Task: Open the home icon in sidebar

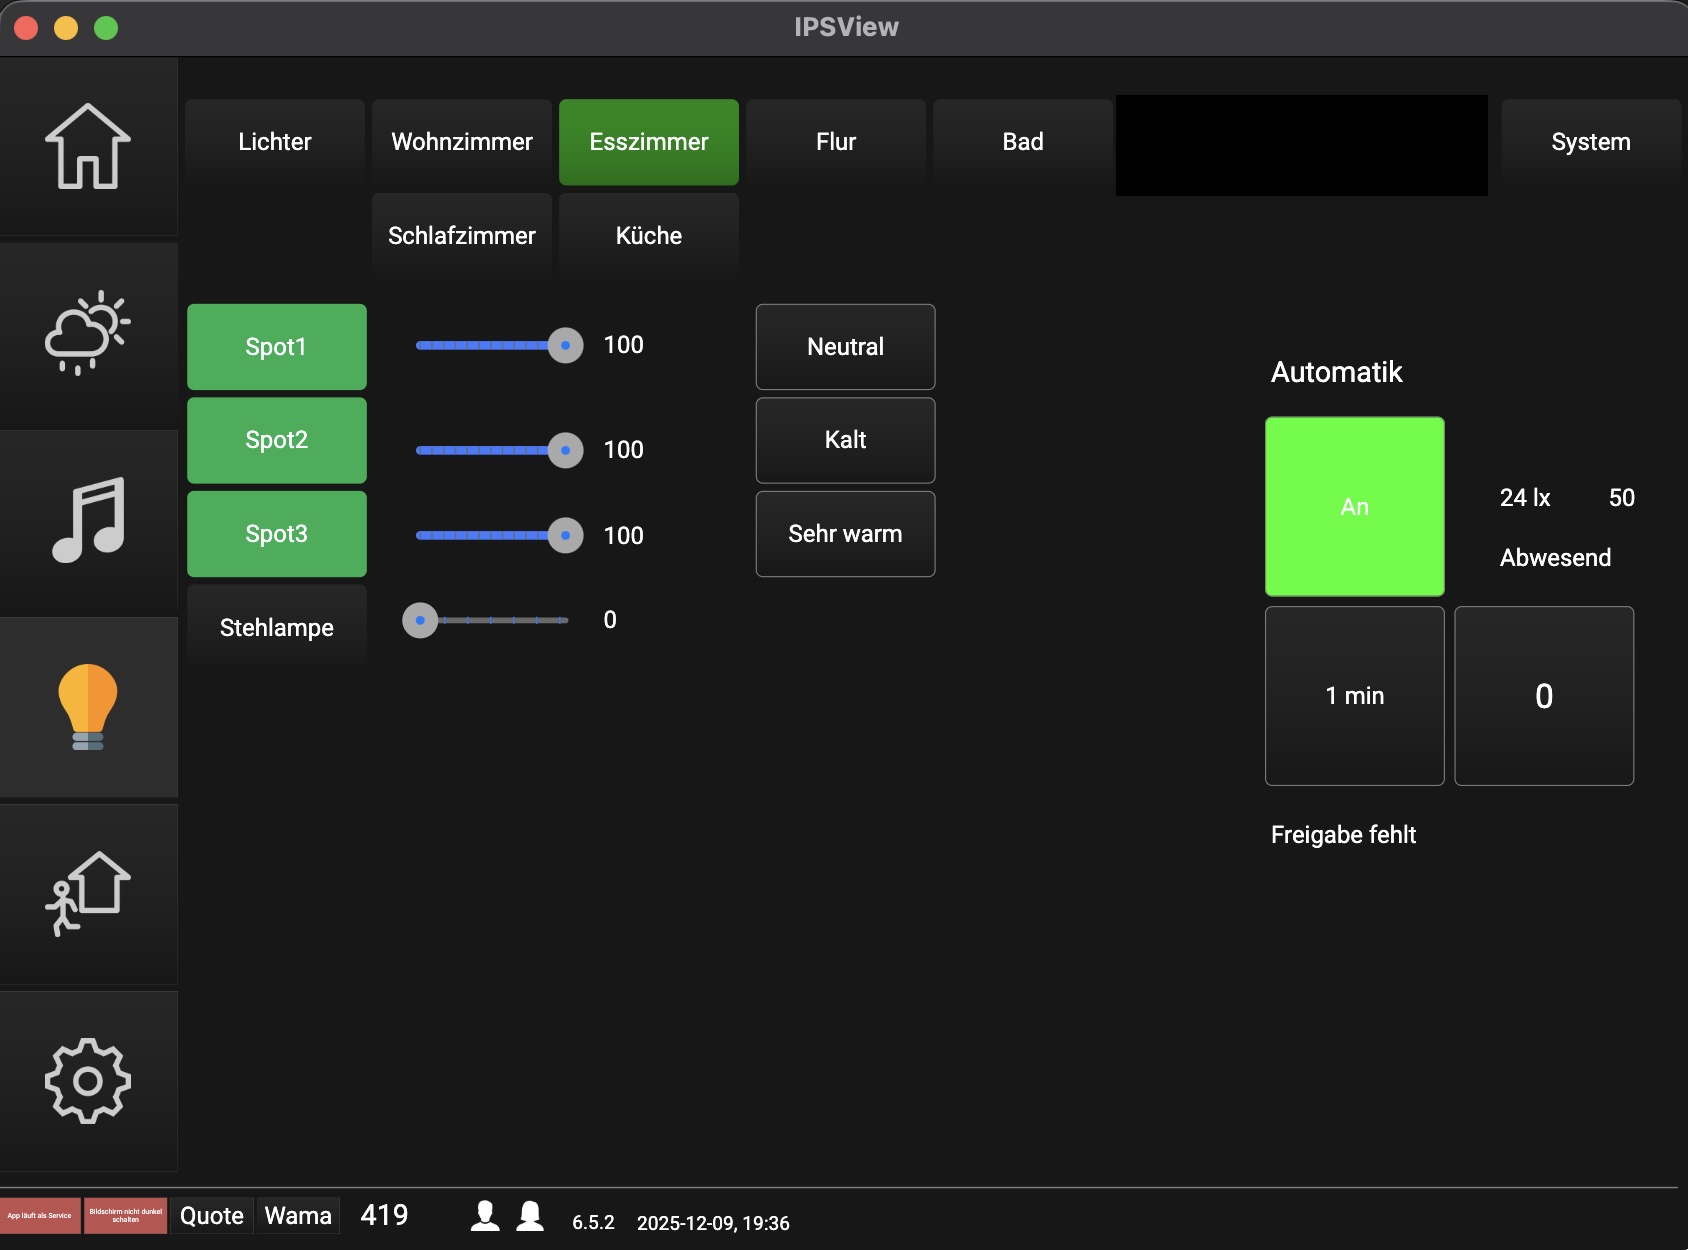Action: tap(88, 147)
